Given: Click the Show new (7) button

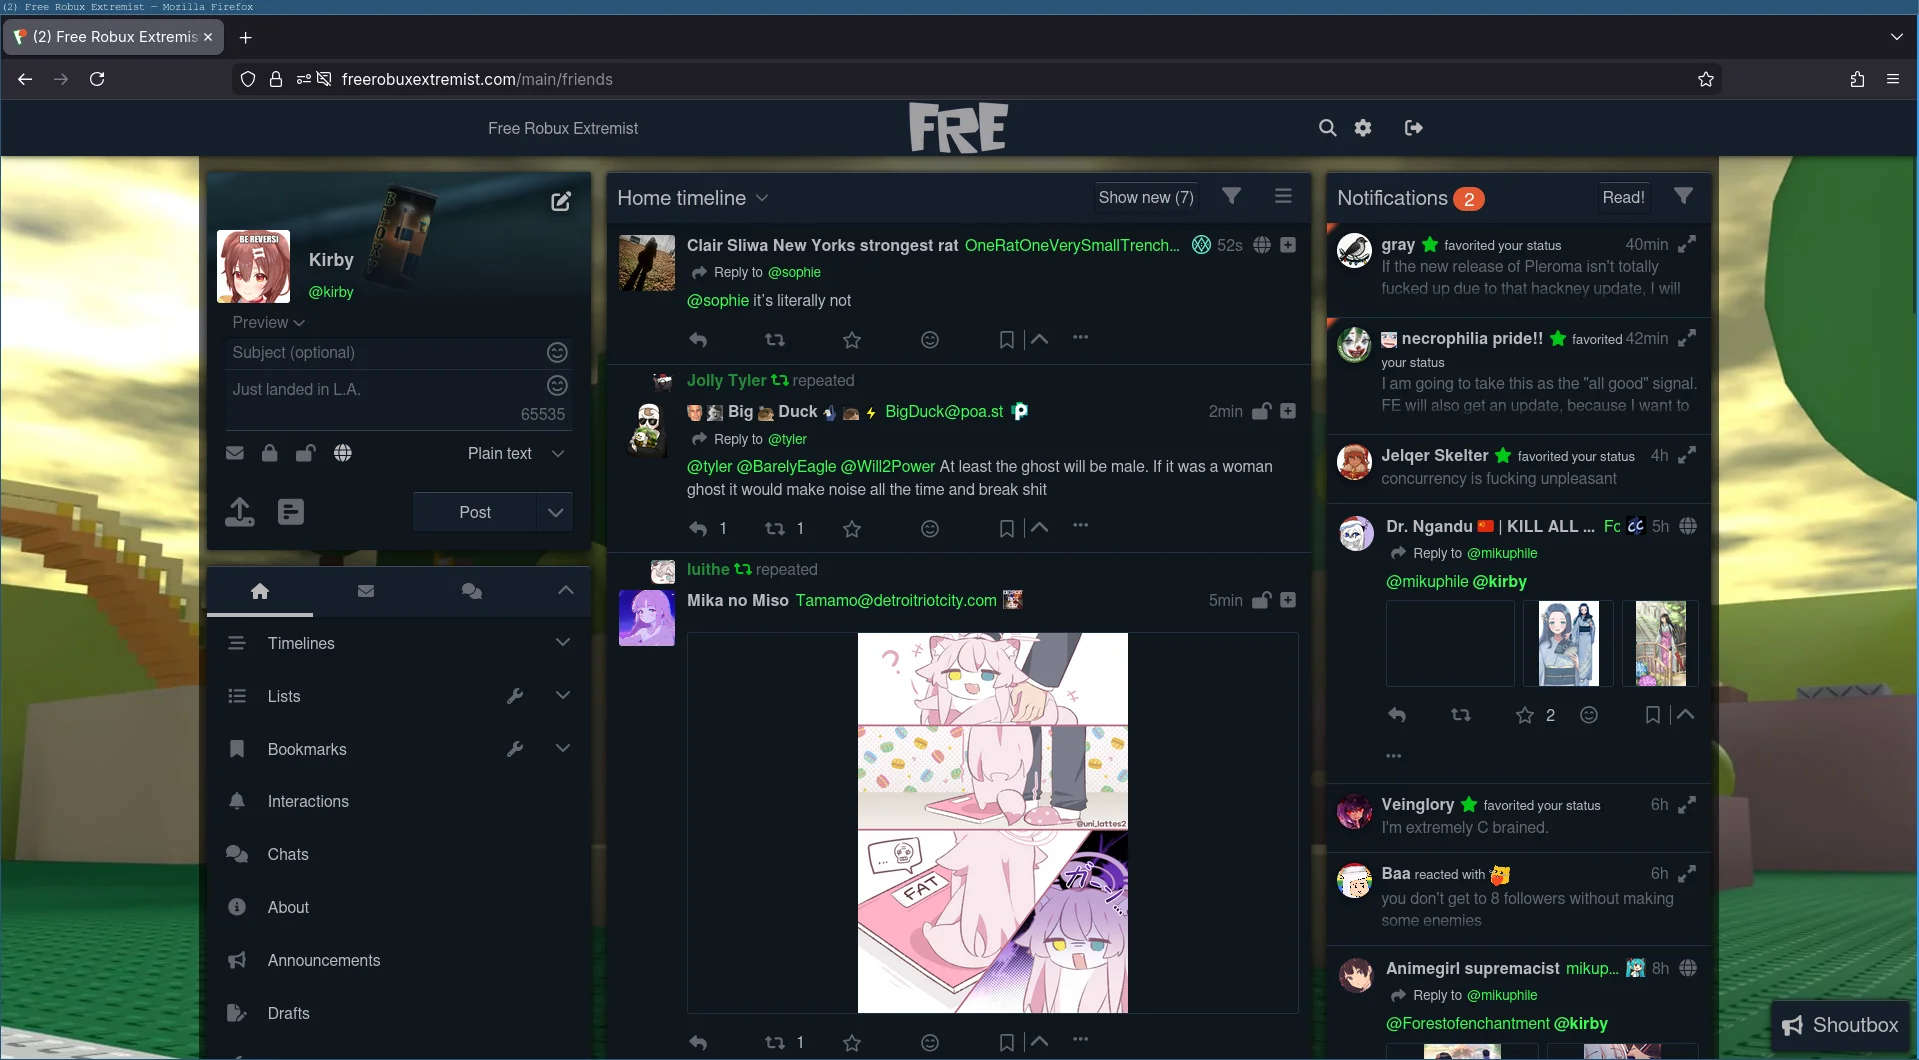Looking at the screenshot, I should pos(1146,197).
